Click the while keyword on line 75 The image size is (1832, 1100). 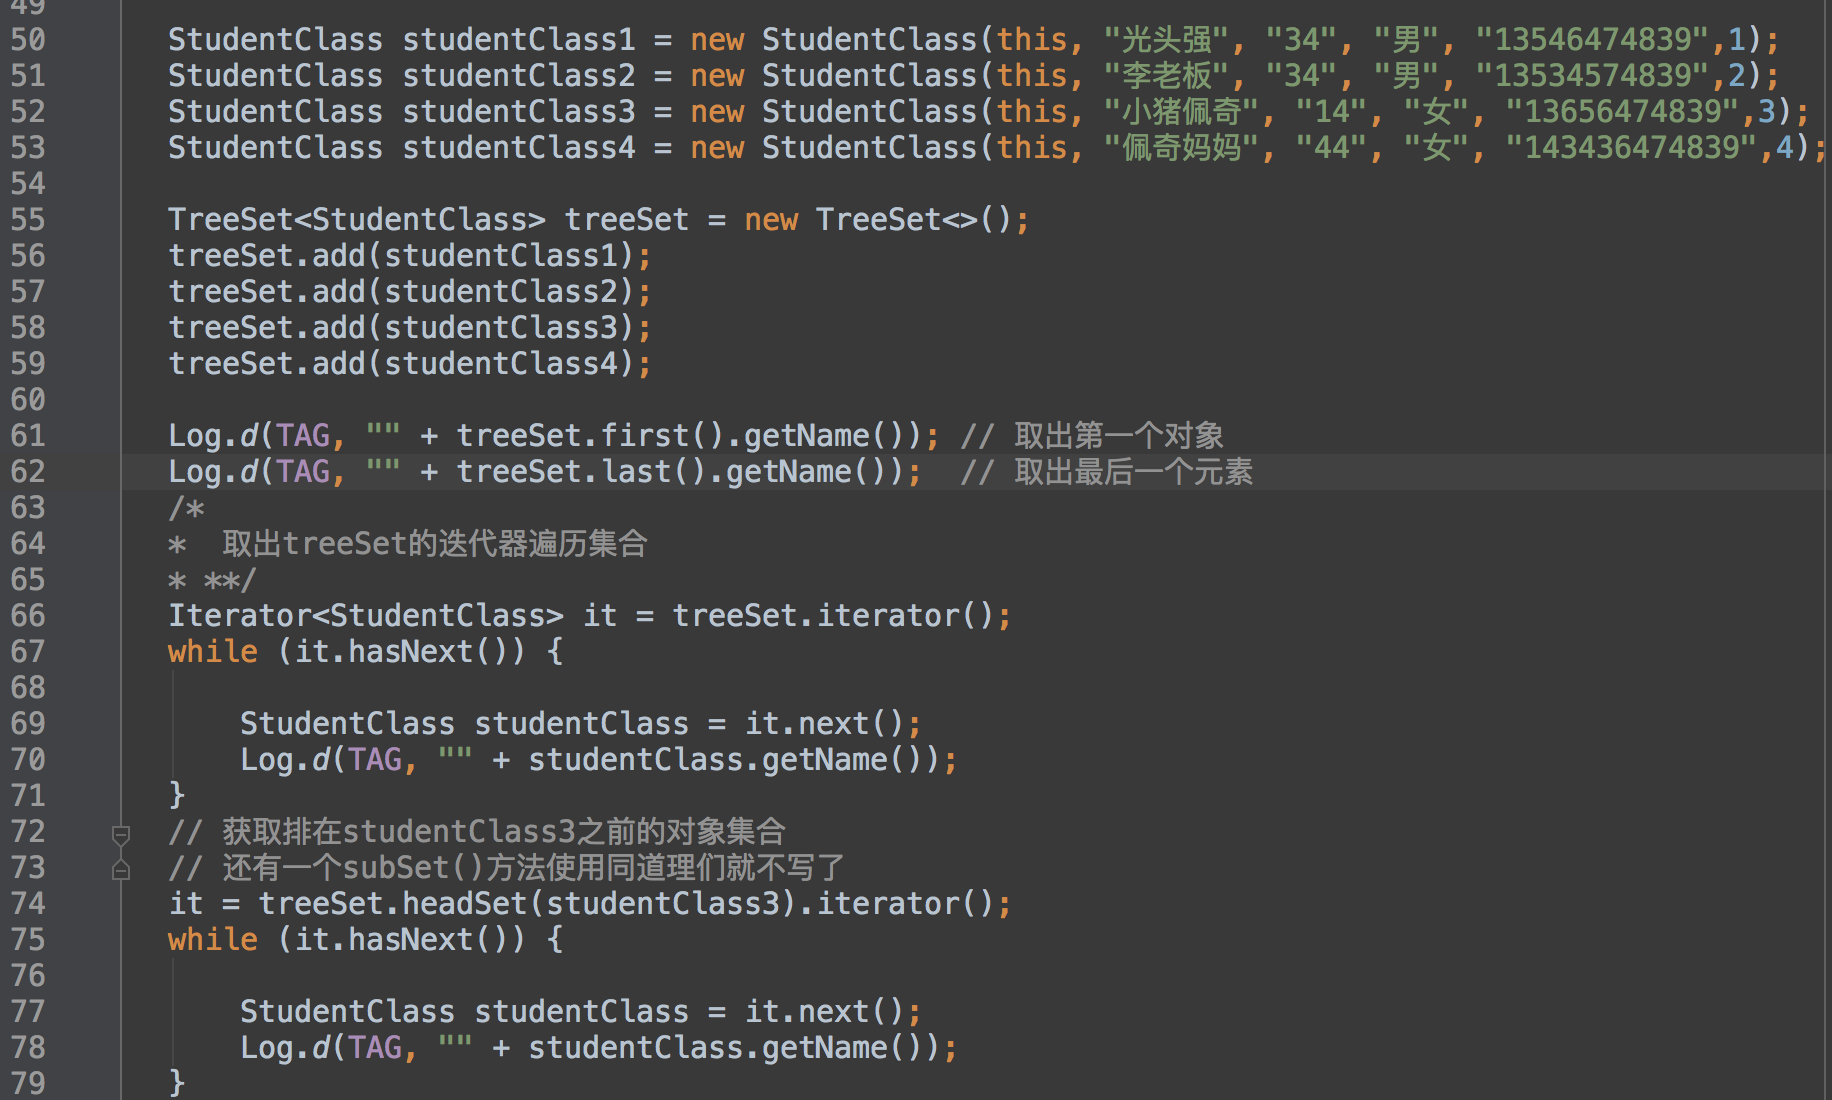(213, 940)
